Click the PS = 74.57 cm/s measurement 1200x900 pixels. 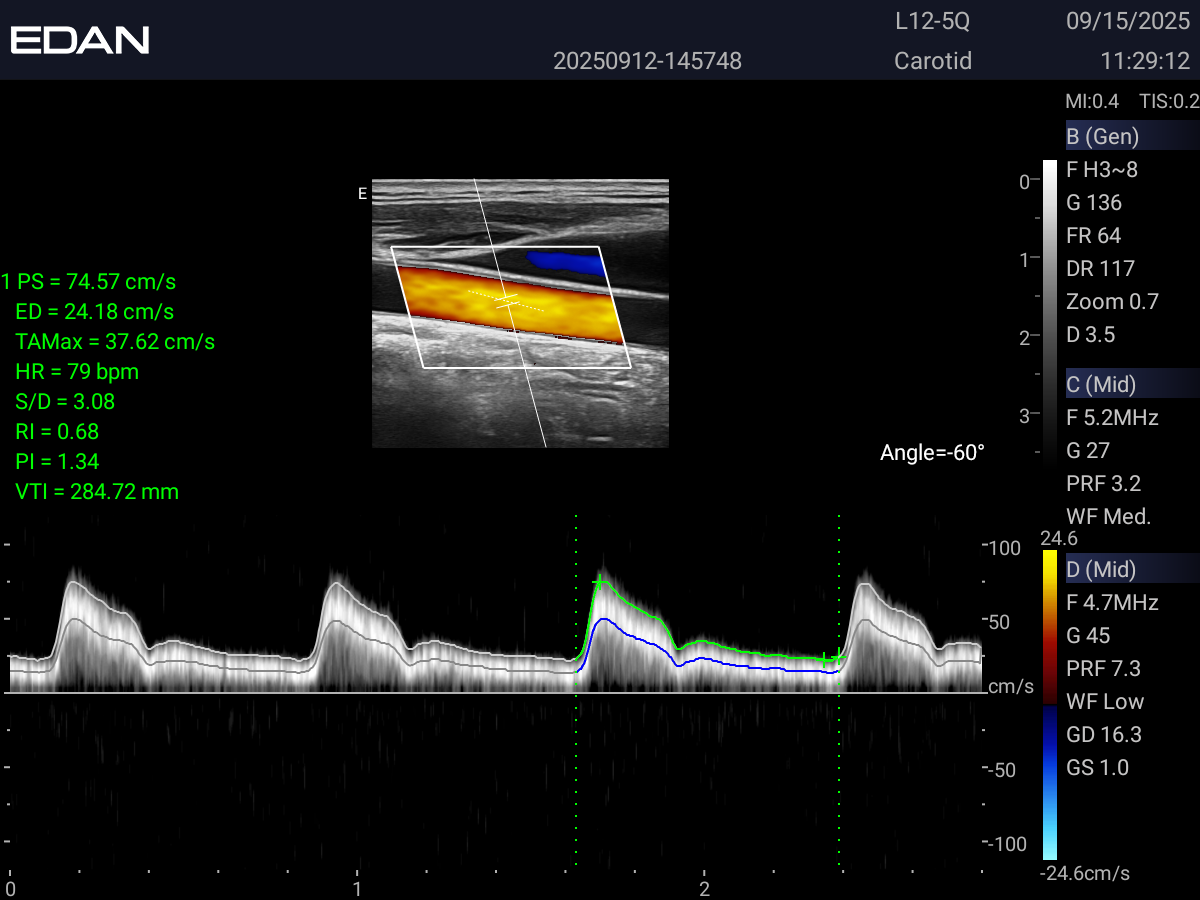coord(97,281)
